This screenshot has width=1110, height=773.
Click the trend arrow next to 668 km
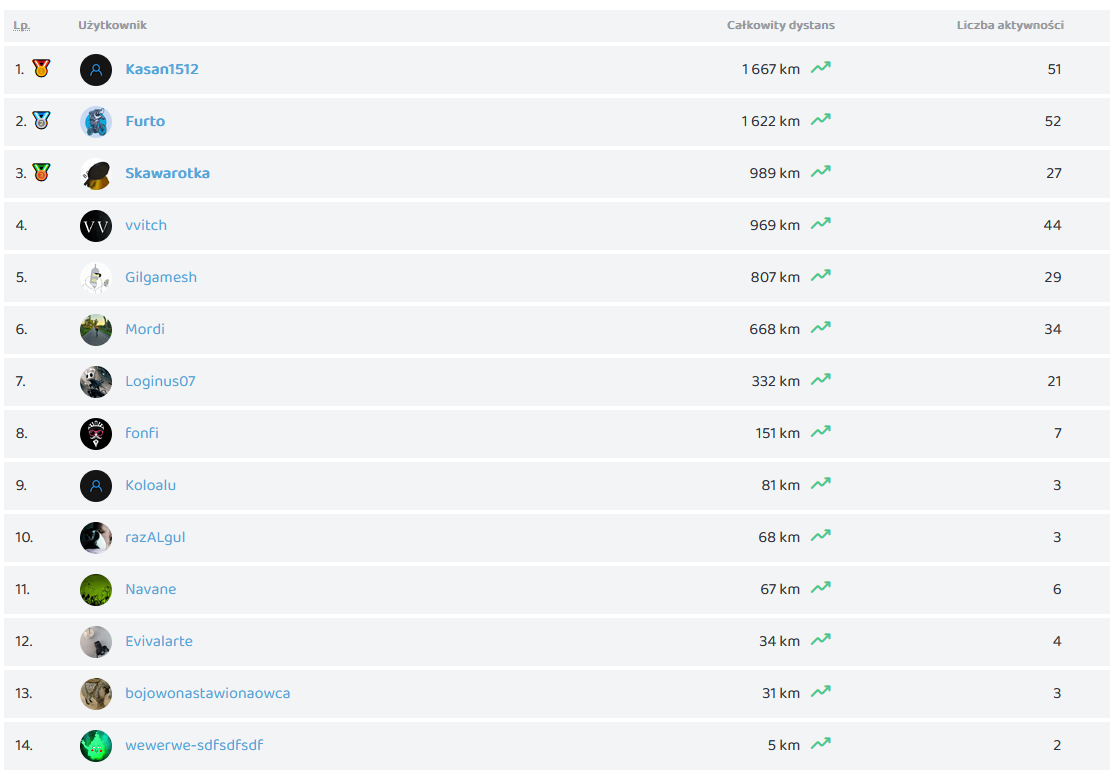[821, 329]
